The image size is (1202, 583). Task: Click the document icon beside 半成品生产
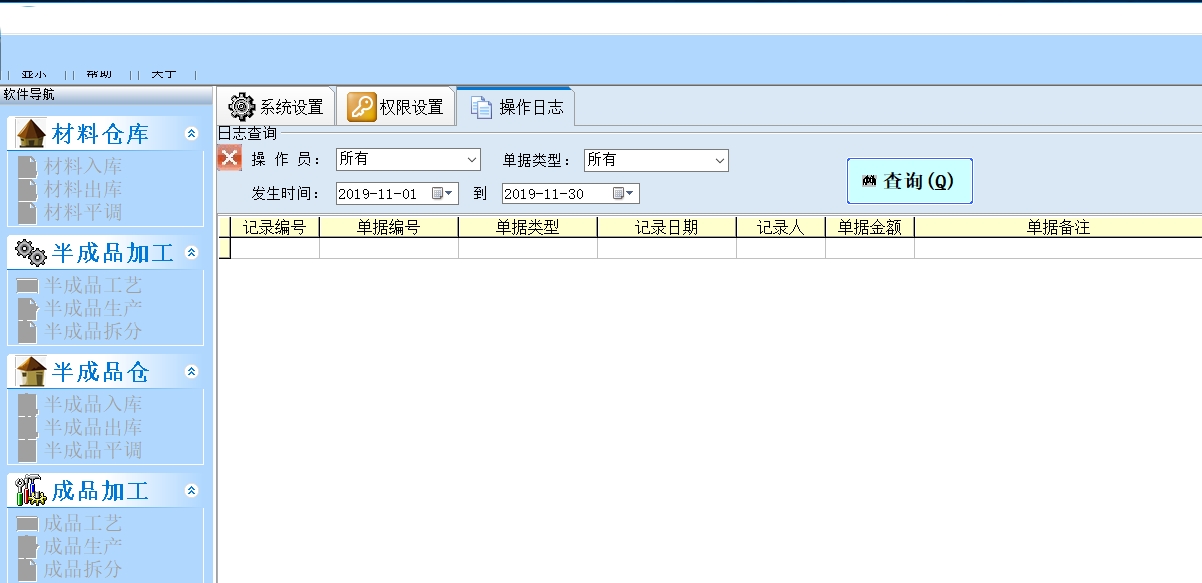[28, 308]
